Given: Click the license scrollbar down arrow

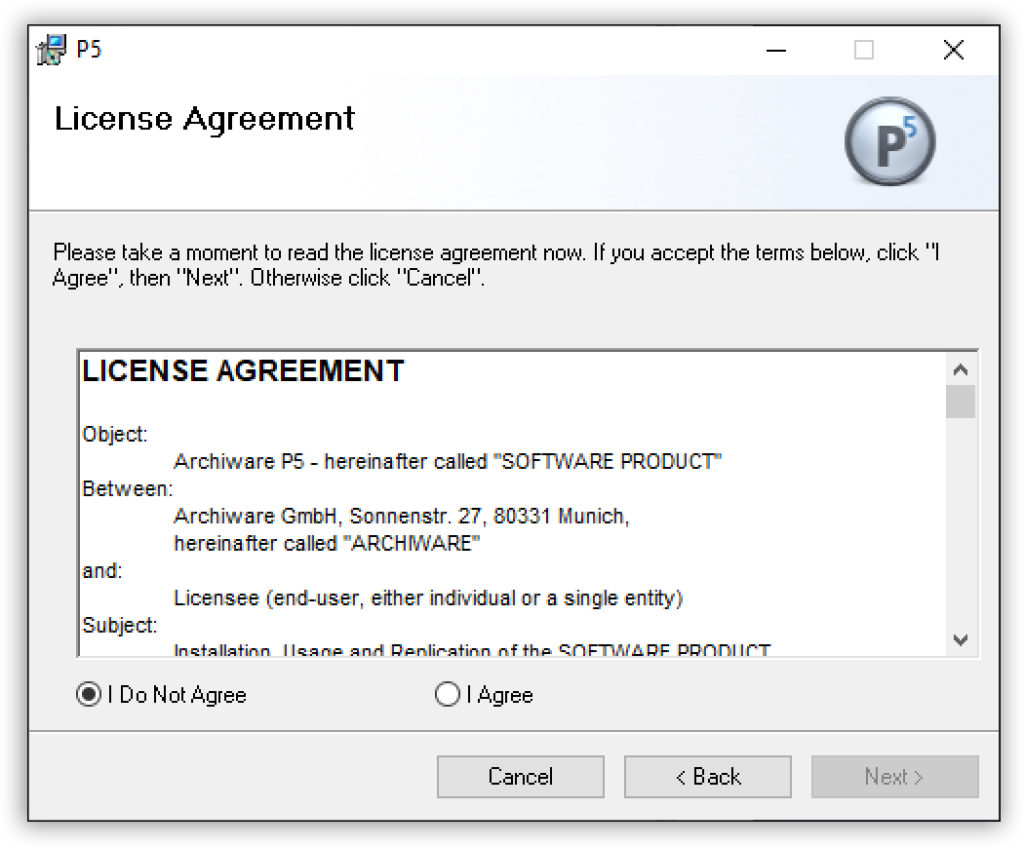Looking at the screenshot, I should coord(961,639).
